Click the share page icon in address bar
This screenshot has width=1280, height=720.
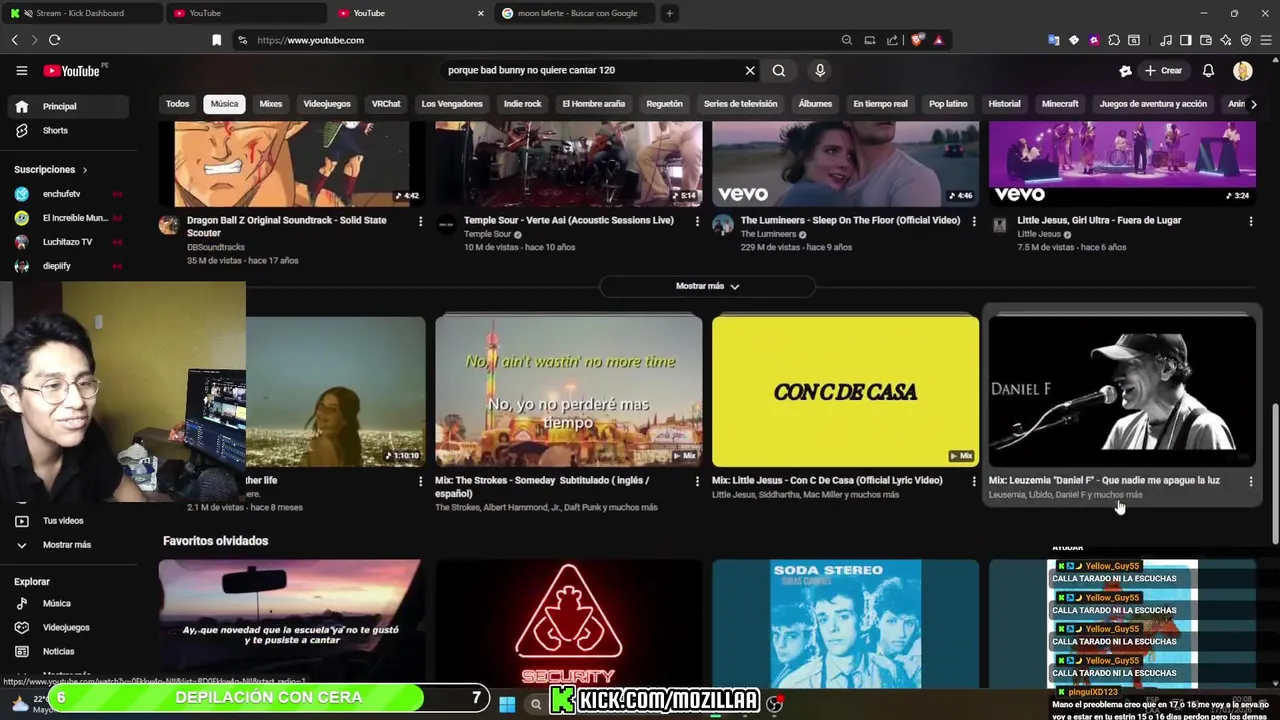click(x=892, y=40)
